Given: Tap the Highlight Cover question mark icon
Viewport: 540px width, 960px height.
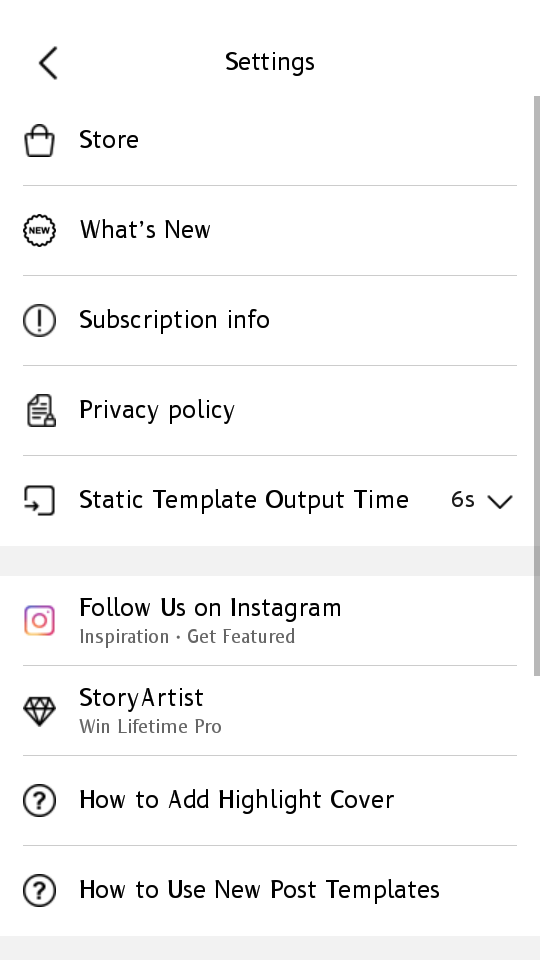Looking at the screenshot, I should coord(39,800).
